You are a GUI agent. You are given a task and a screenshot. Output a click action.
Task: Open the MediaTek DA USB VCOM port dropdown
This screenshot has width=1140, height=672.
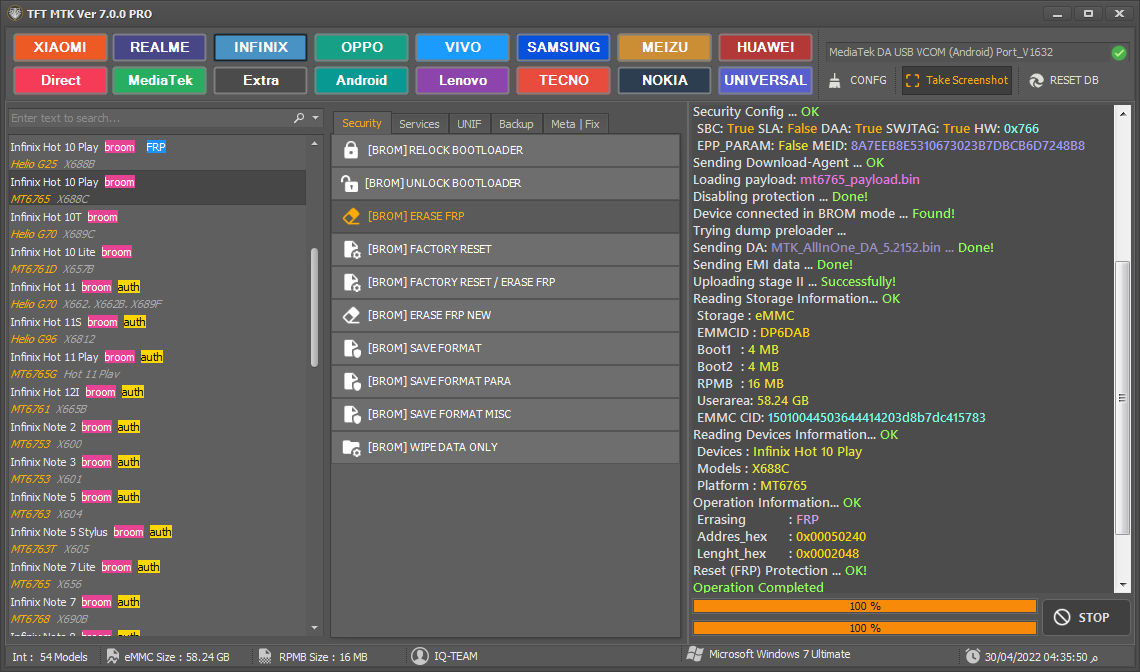966,52
